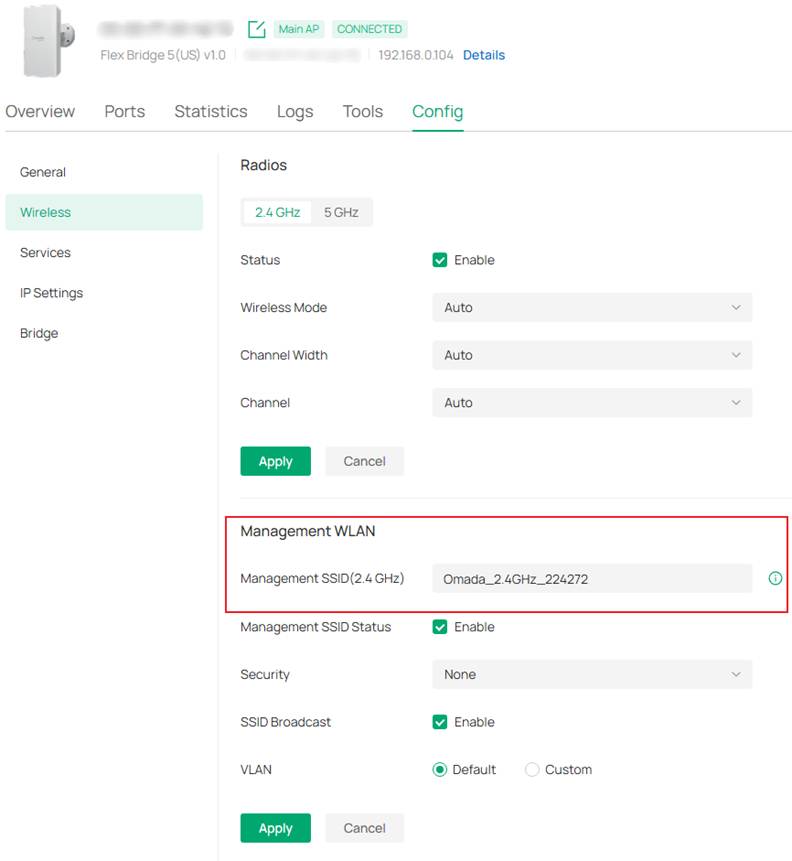
Task: Open the General config section
Action: 104,172
